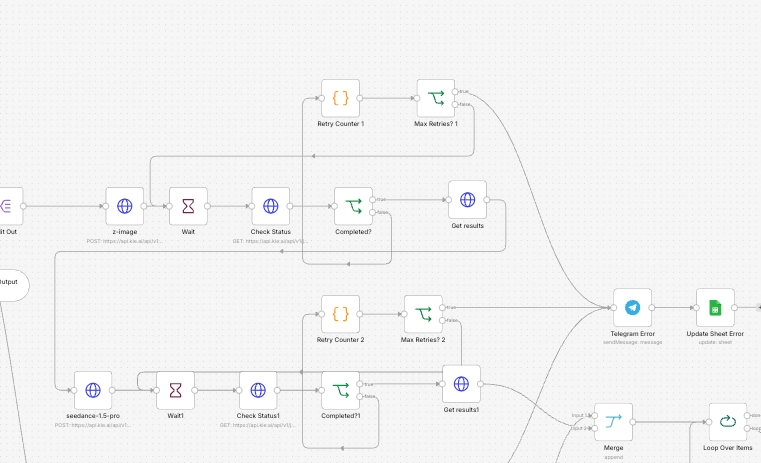Click the Merge append node
761x463 pixels.
click(613, 422)
